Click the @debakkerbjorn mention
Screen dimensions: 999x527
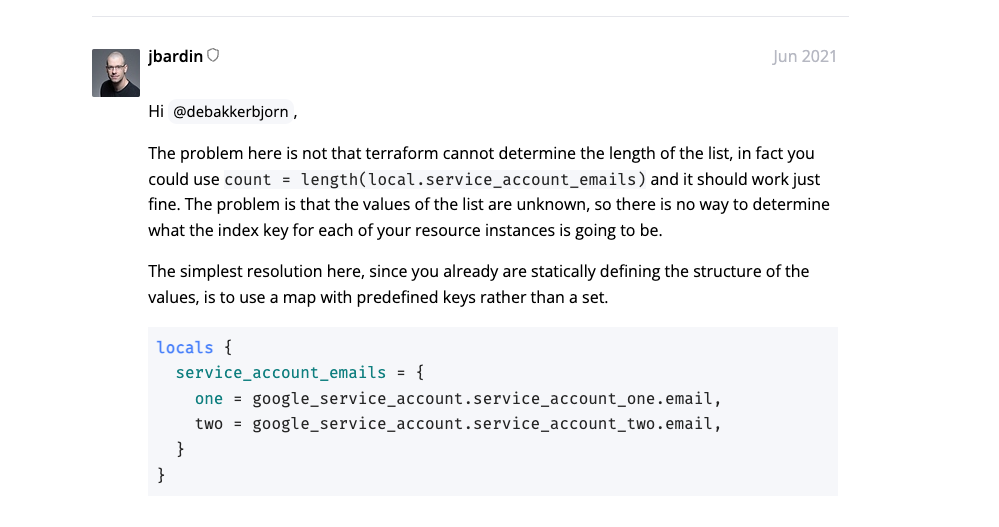[232, 112]
